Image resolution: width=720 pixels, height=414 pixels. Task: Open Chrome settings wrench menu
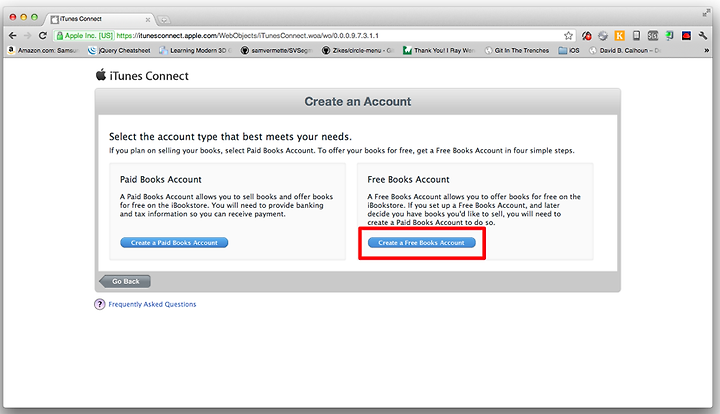(x=703, y=35)
